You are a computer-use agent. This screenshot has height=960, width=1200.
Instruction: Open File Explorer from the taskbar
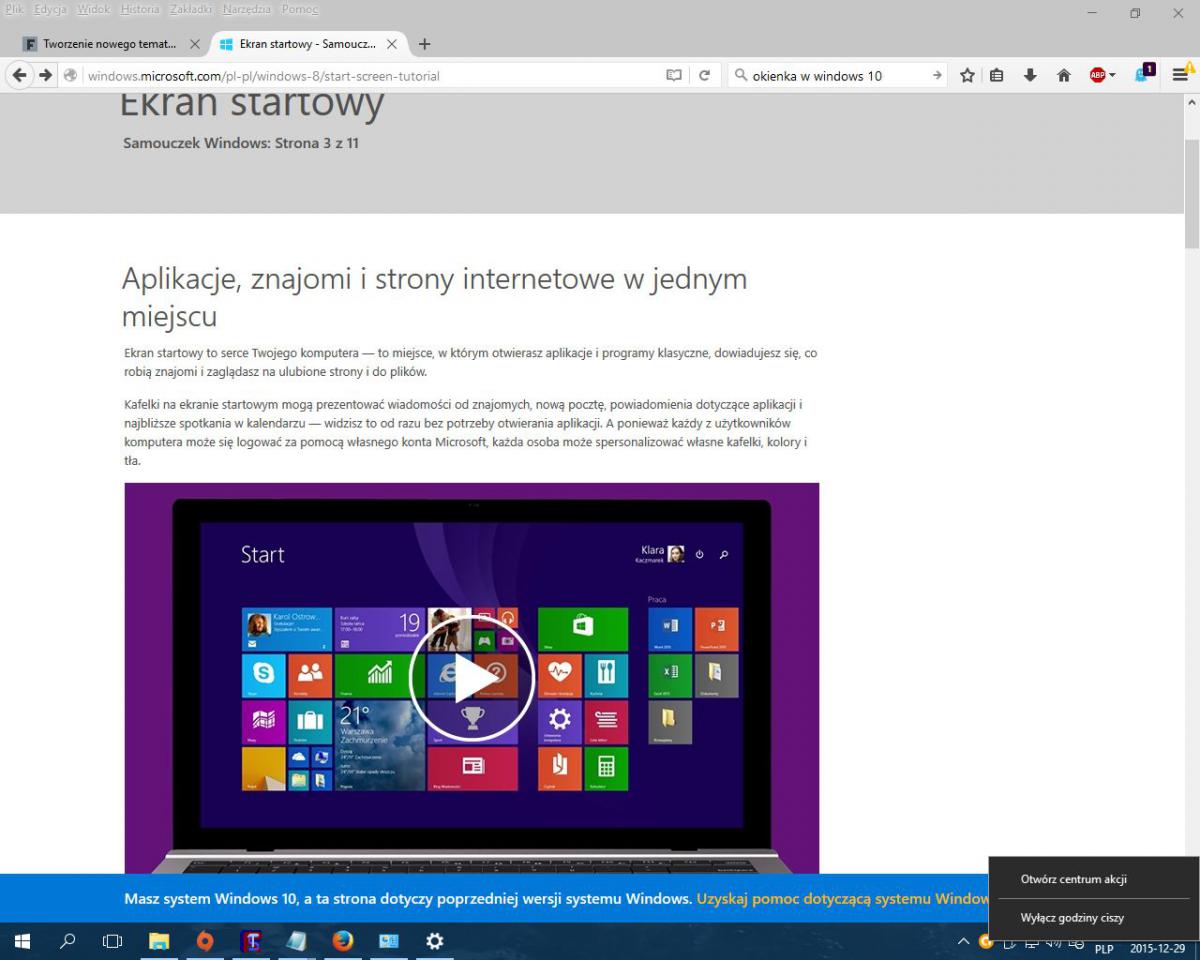pos(159,941)
